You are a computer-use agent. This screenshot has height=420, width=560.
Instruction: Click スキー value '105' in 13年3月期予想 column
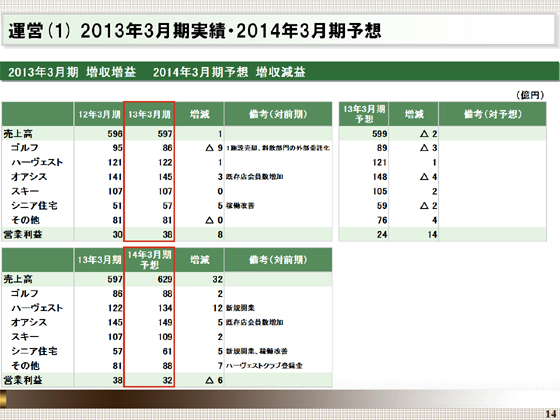[x=380, y=191]
